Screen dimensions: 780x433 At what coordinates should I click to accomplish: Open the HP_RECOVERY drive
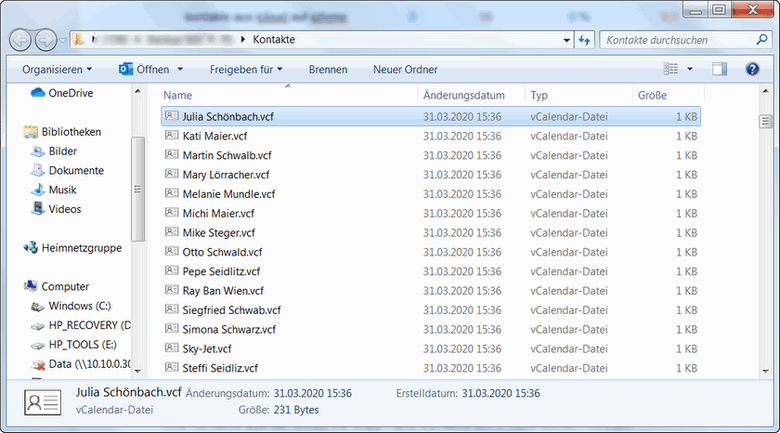[x=81, y=325]
